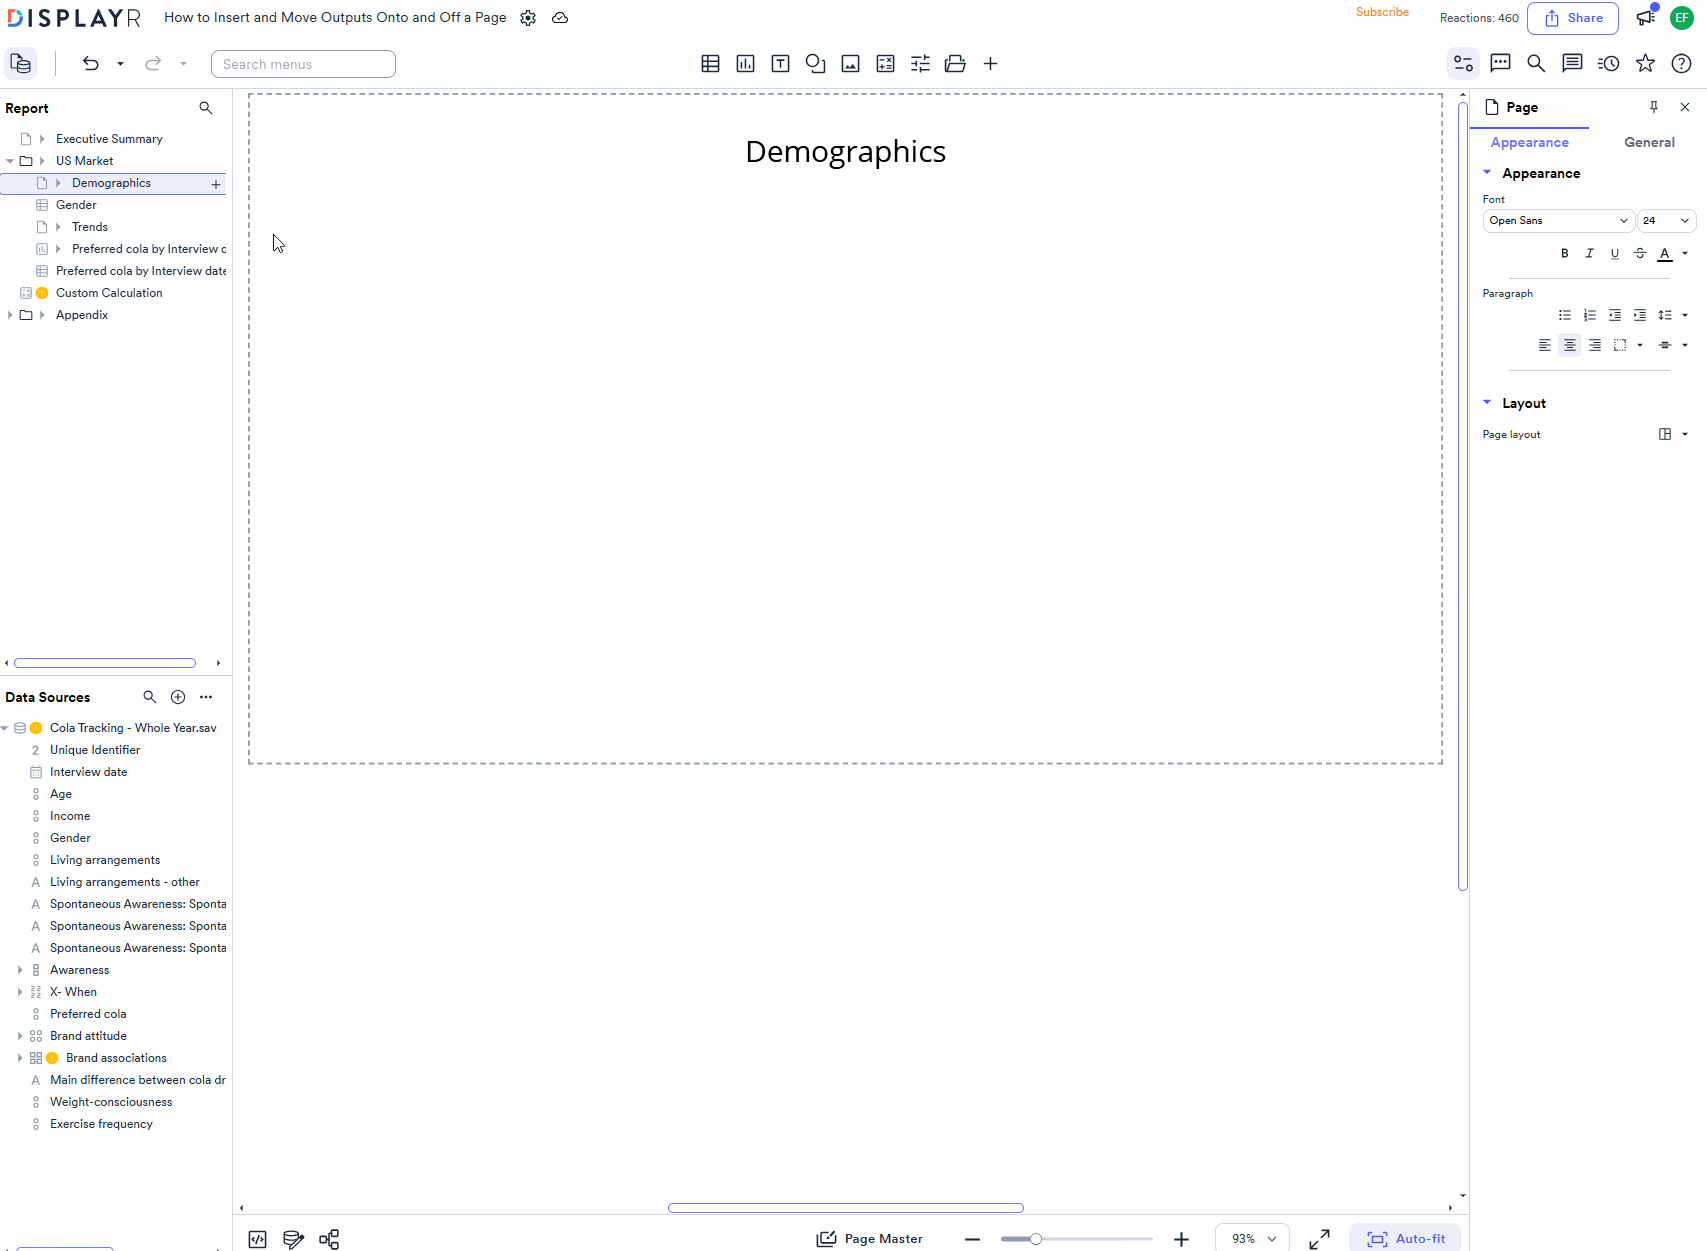Insert a table from the toolbar
This screenshot has height=1251, width=1707.
tap(710, 63)
